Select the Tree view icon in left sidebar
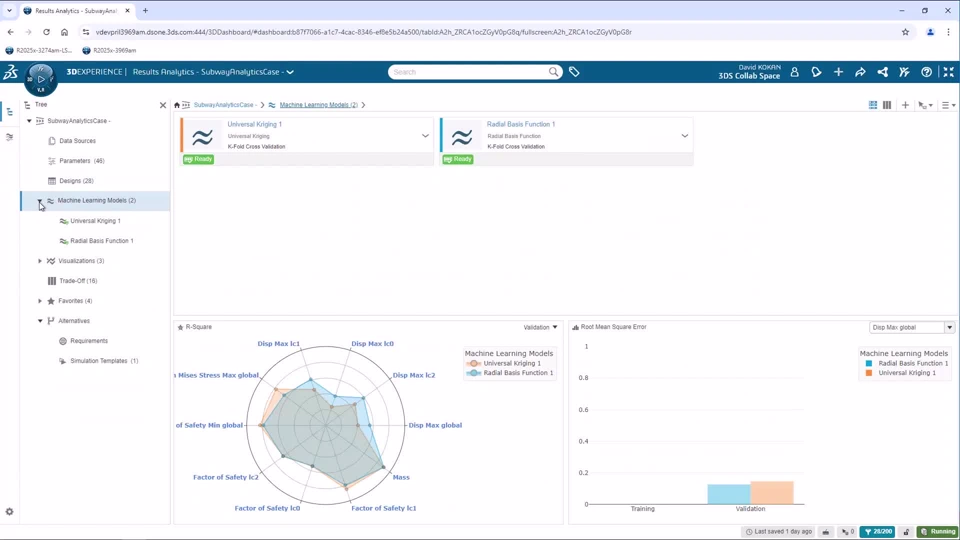The height and width of the screenshot is (540, 960). pos(9,112)
